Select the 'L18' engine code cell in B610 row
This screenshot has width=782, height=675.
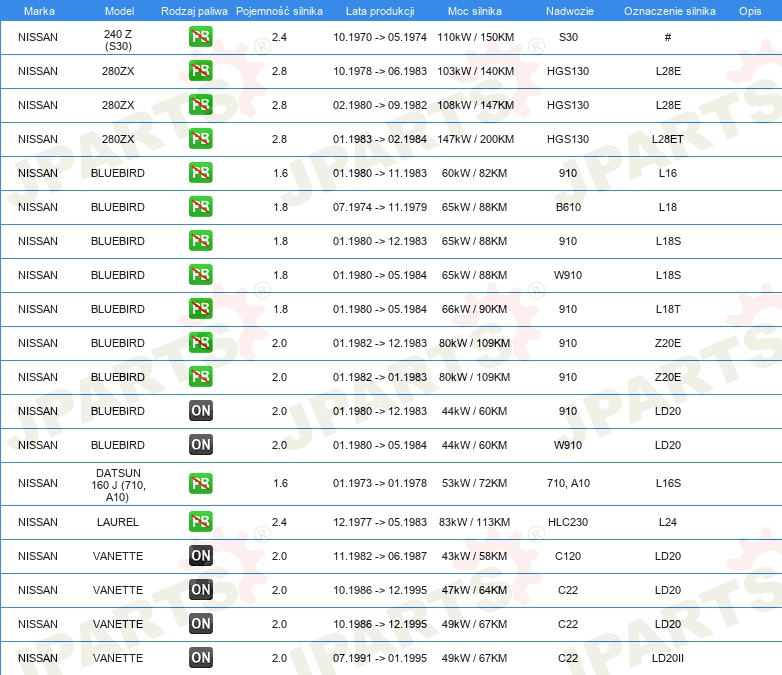click(x=668, y=207)
